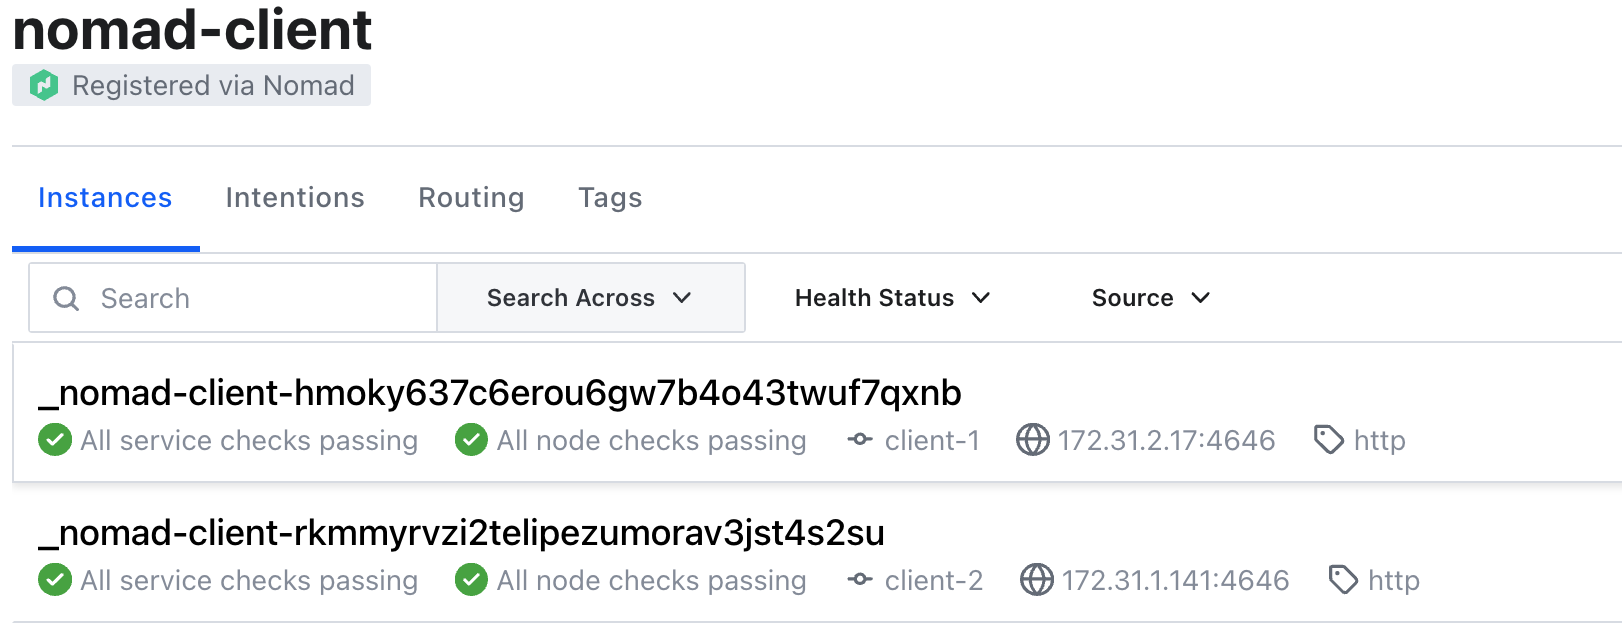Expand the Health Status filter
Viewport: 1622px width, 640px height.
point(892,298)
